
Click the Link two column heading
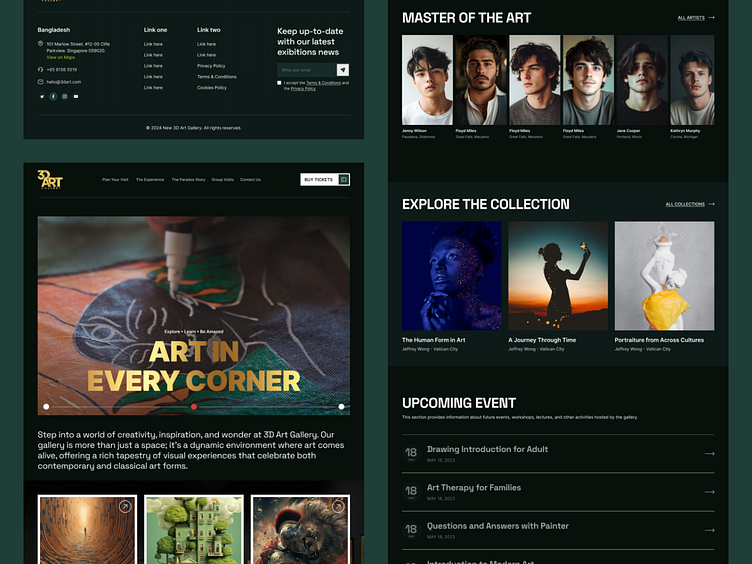[209, 30]
